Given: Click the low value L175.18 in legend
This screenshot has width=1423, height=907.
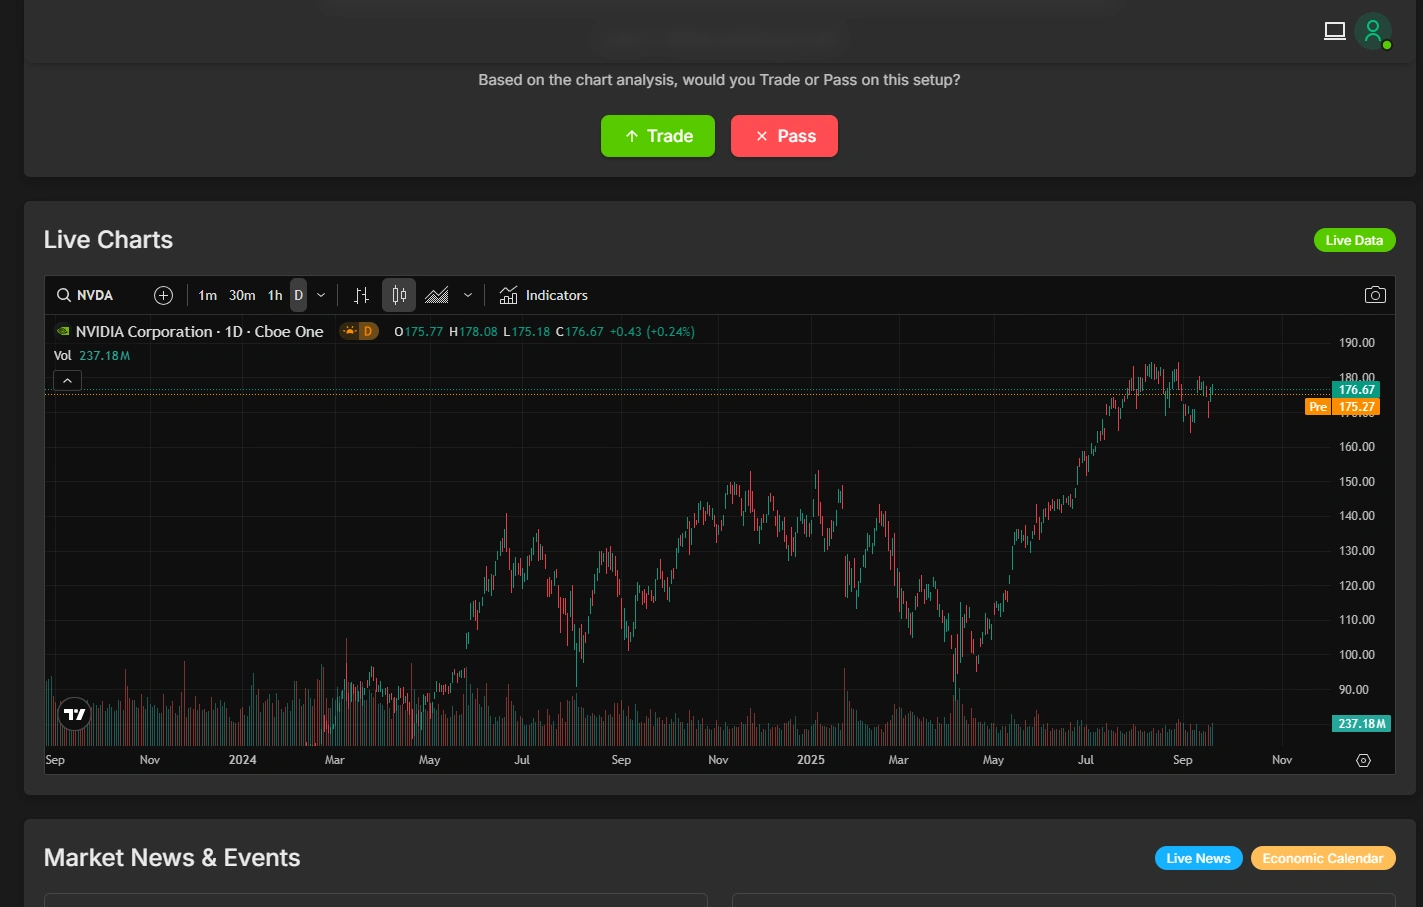Looking at the screenshot, I should 526,332.
